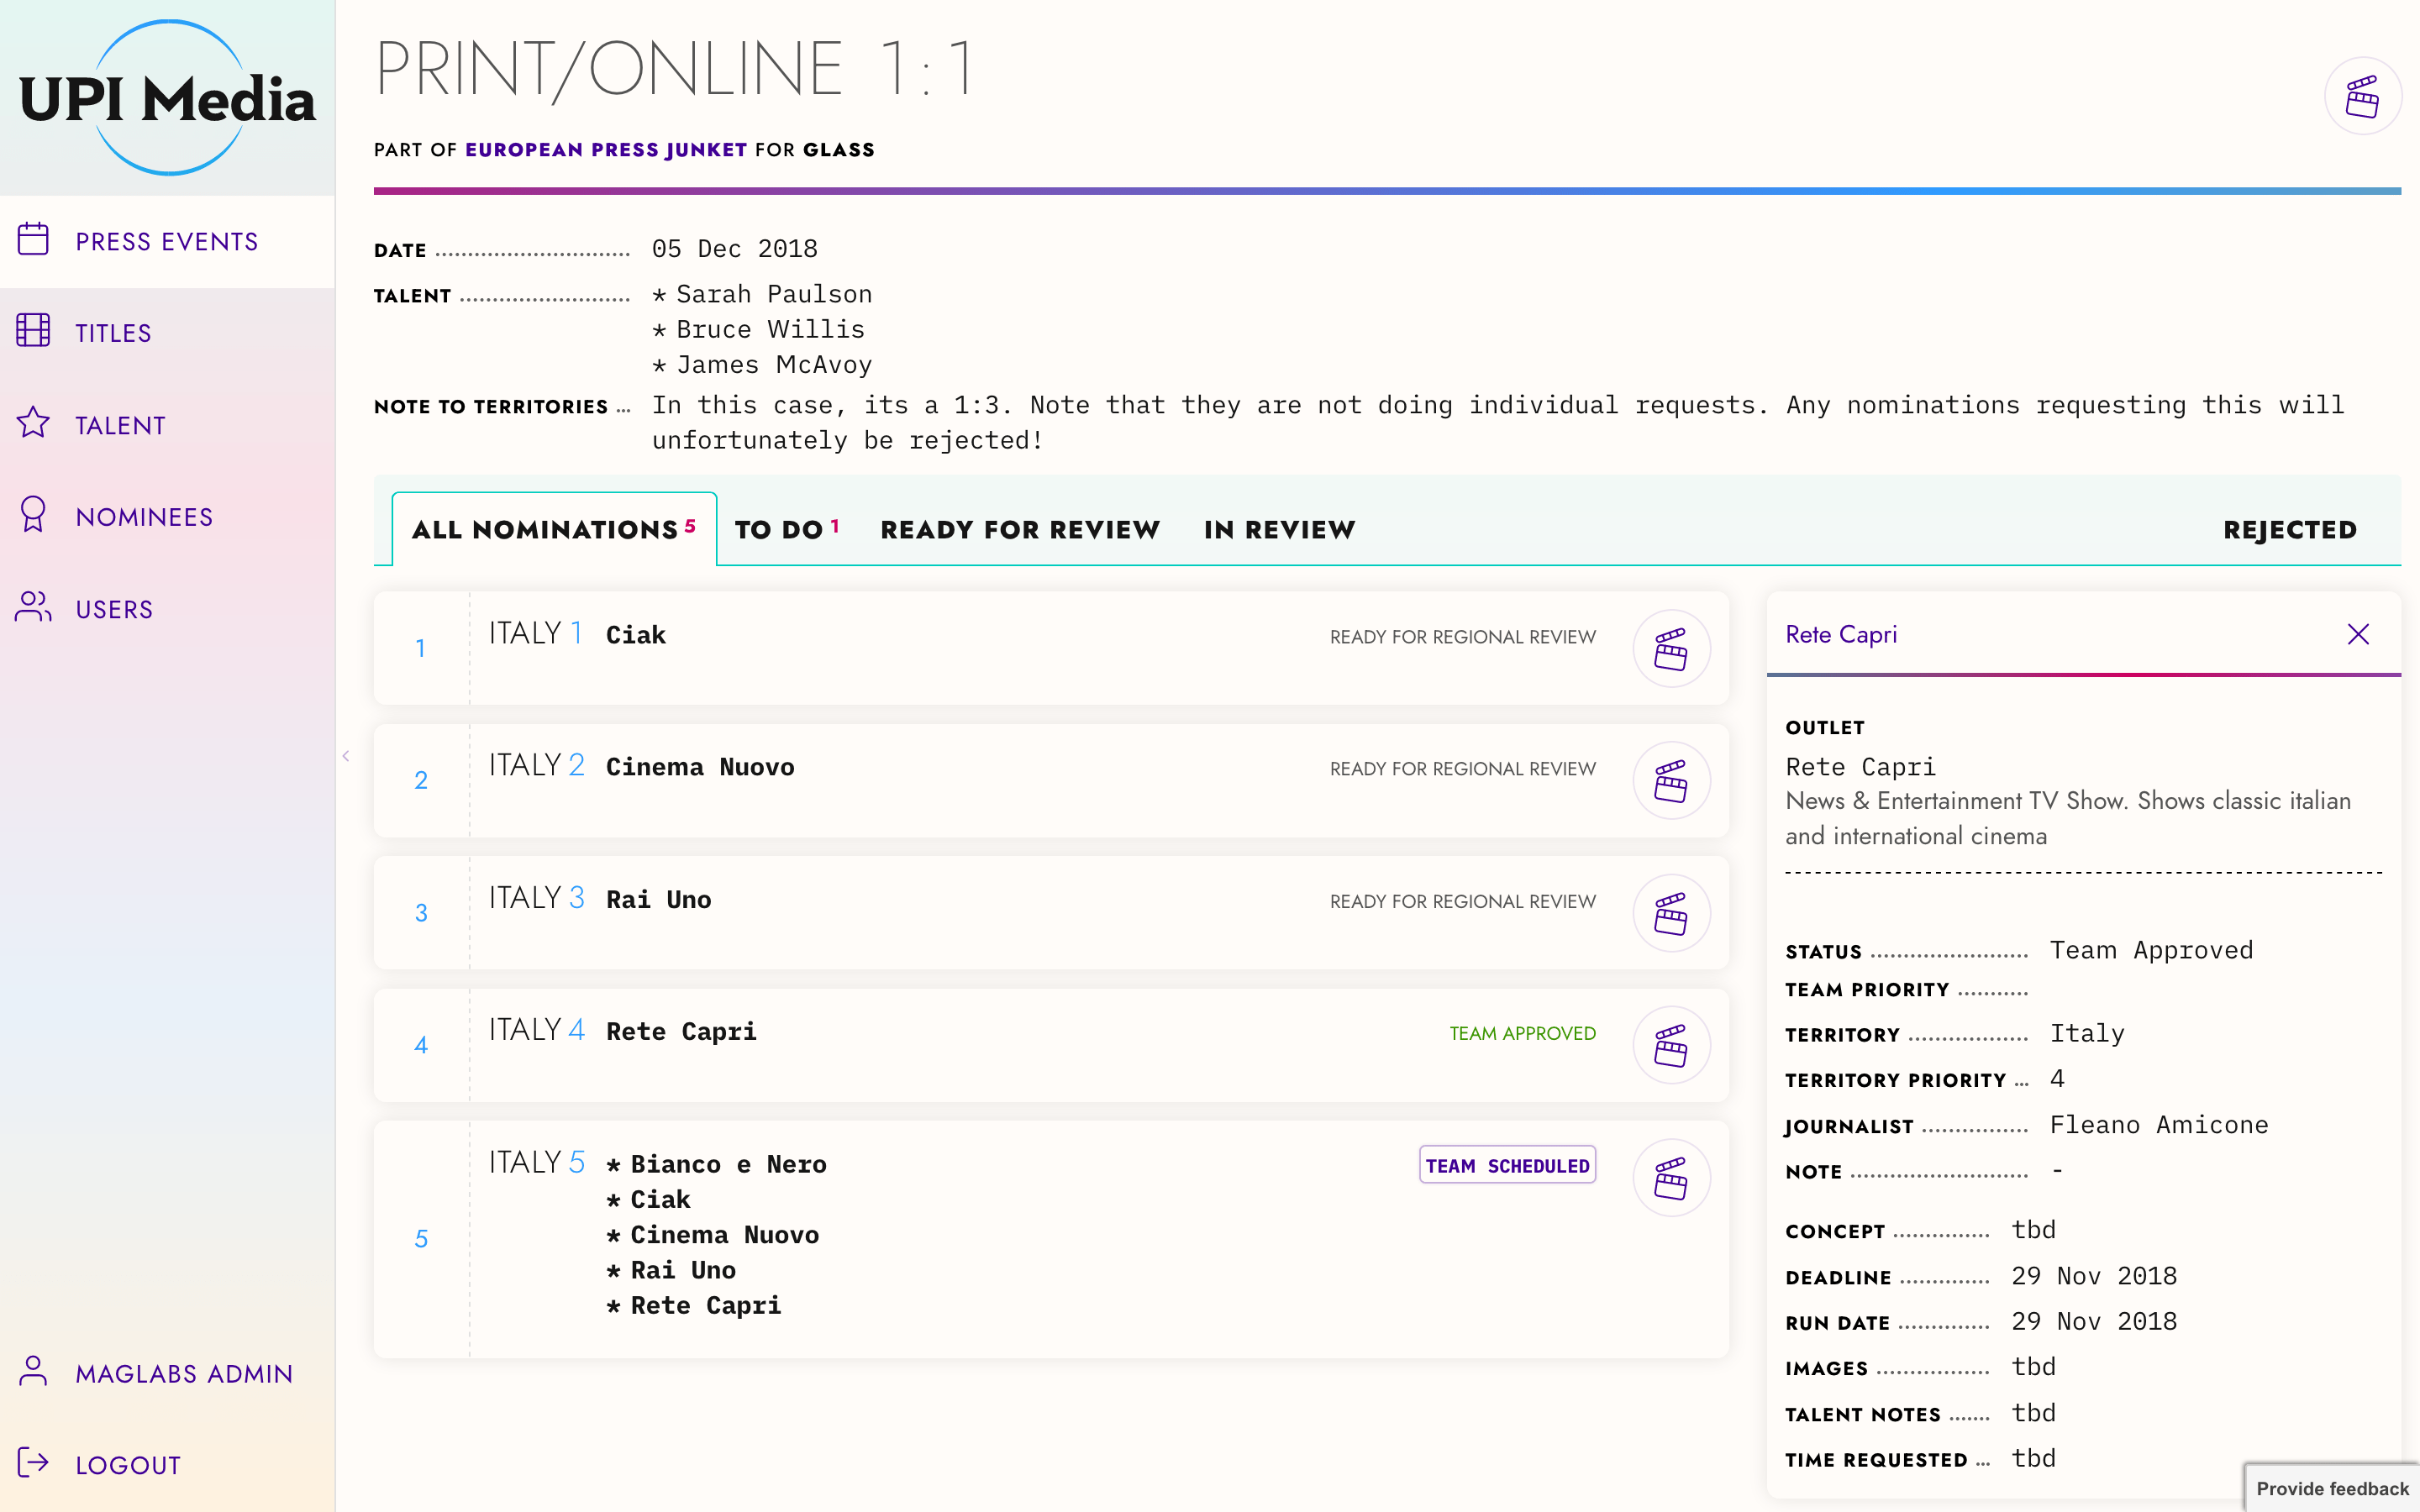Switch to the In Review tab

1279,529
